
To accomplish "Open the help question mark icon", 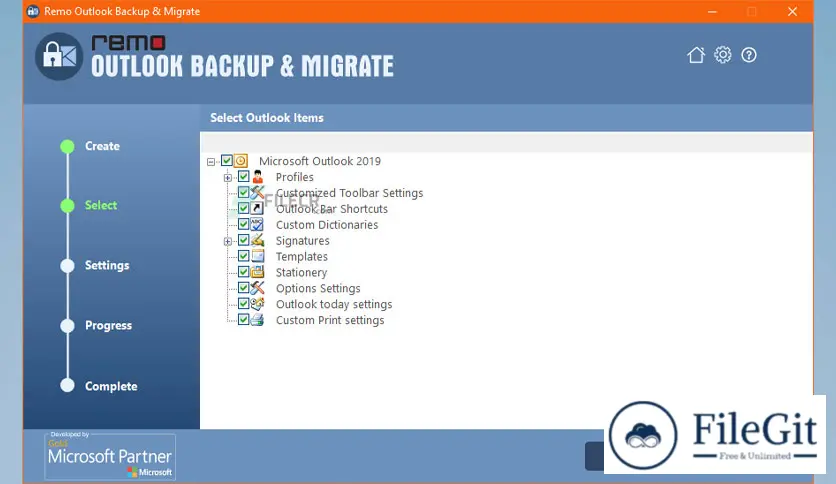I will click(749, 55).
